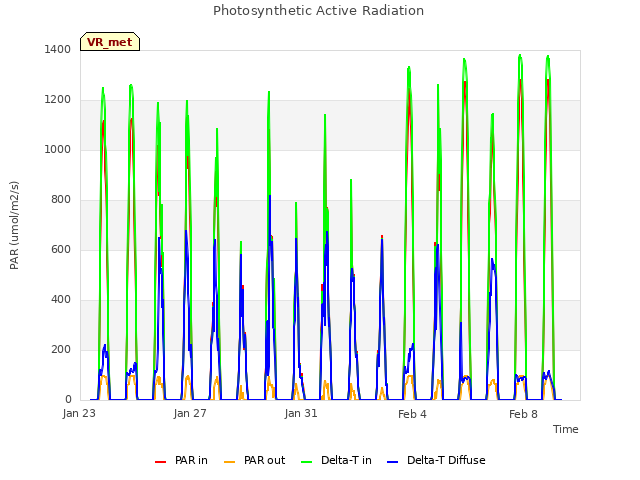Click the 1400 y-axis tick label
This screenshot has width=640, height=480.
[58, 49]
